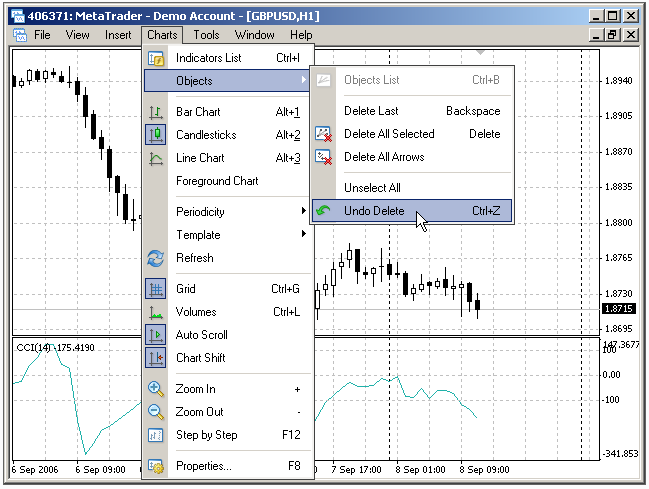The height and width of the screenshot is (489, 649).
Task: Expand the Objects submenu arrow
Action: coord(304,79)
